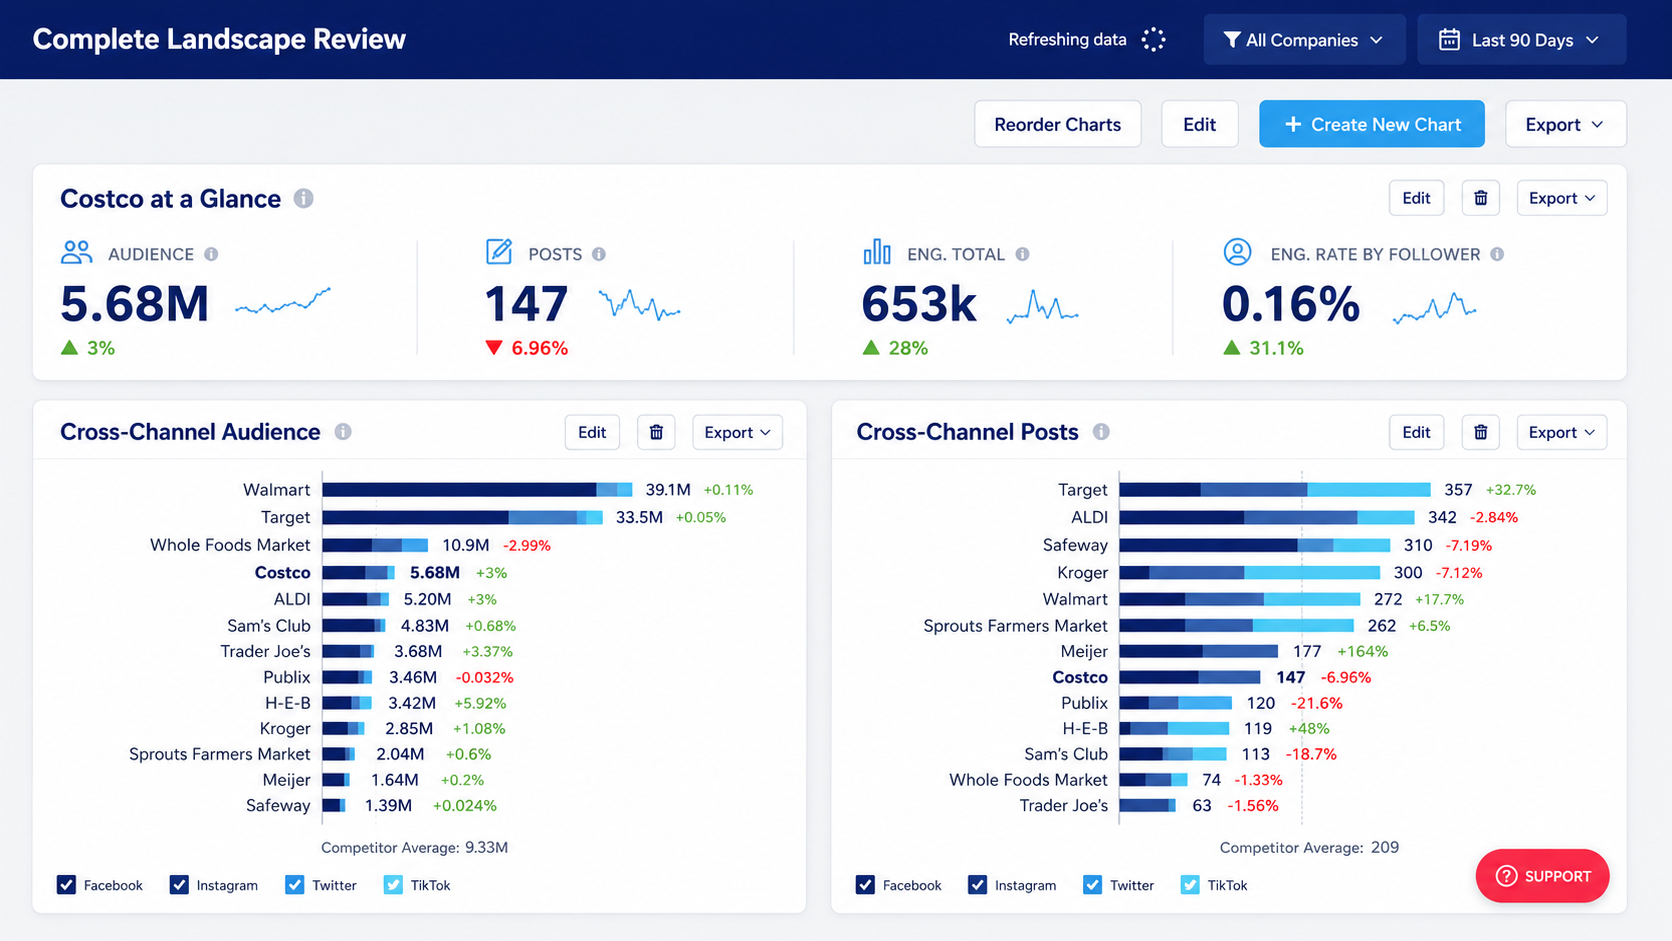Click the Whole Foods Market label in Cross-Channel Audience
Image resolution: width=1672 pixels, height=941 pixels.
(230, 545)
